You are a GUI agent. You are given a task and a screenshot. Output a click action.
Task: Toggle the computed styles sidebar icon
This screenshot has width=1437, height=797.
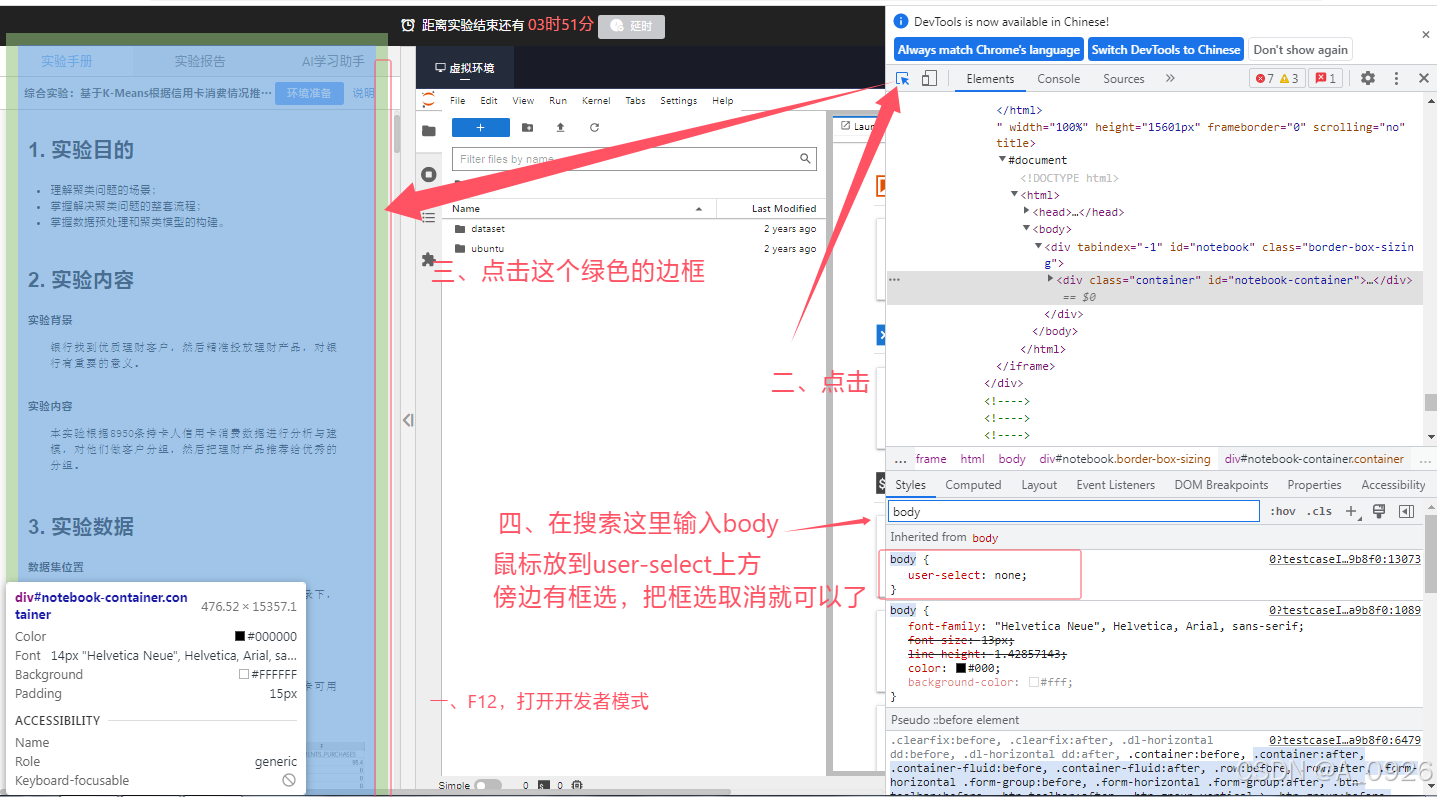pos(1406,511)
